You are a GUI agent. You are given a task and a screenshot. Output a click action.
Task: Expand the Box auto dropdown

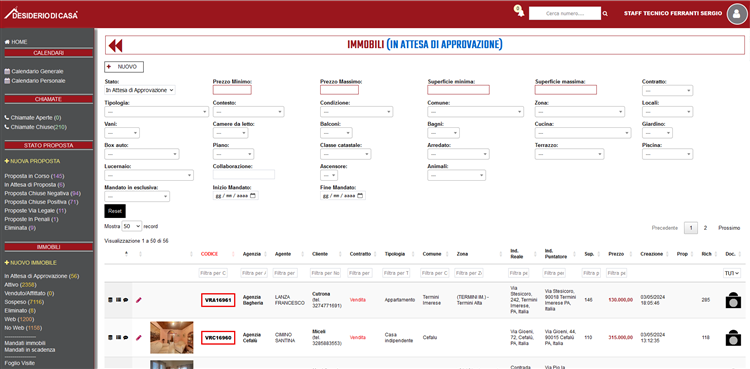(x=142, y=154)
